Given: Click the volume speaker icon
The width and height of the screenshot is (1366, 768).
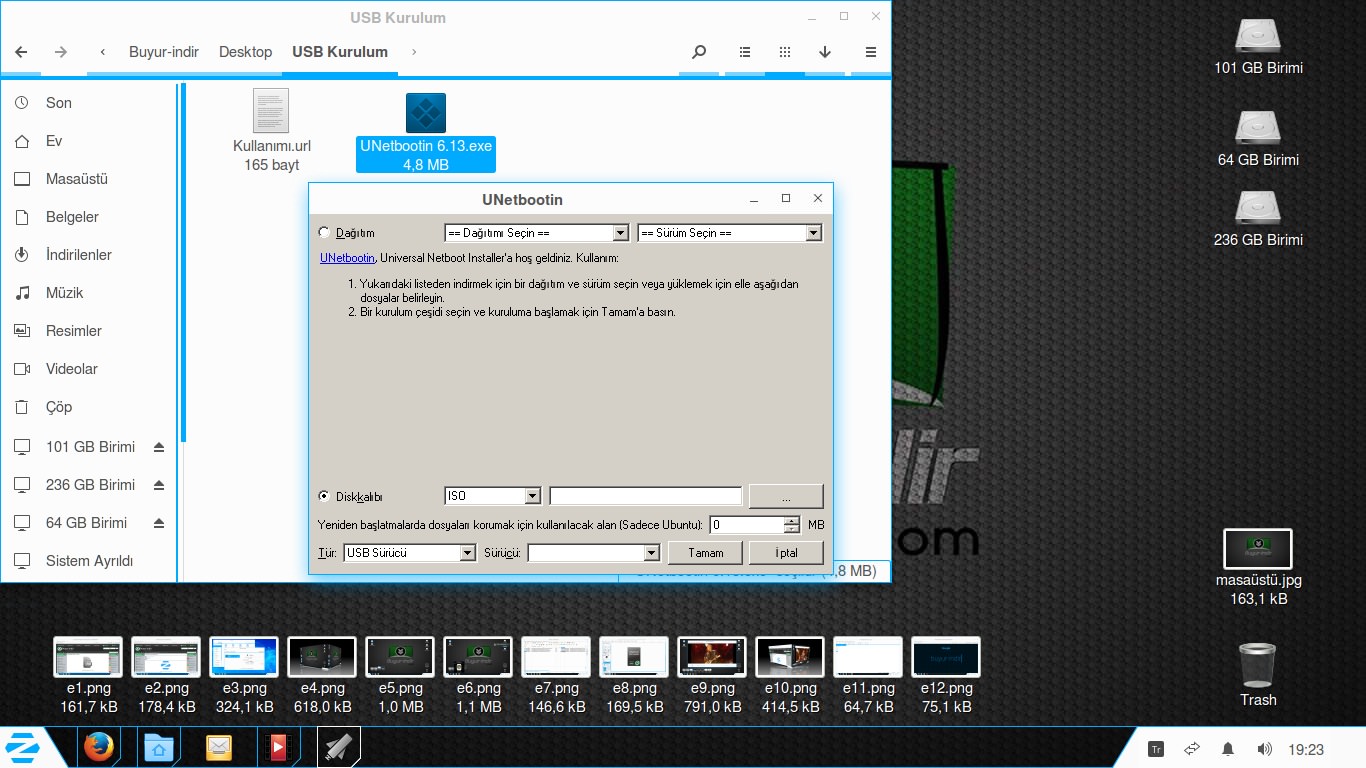Looking at the screenshot, I should coord(1264,749).
